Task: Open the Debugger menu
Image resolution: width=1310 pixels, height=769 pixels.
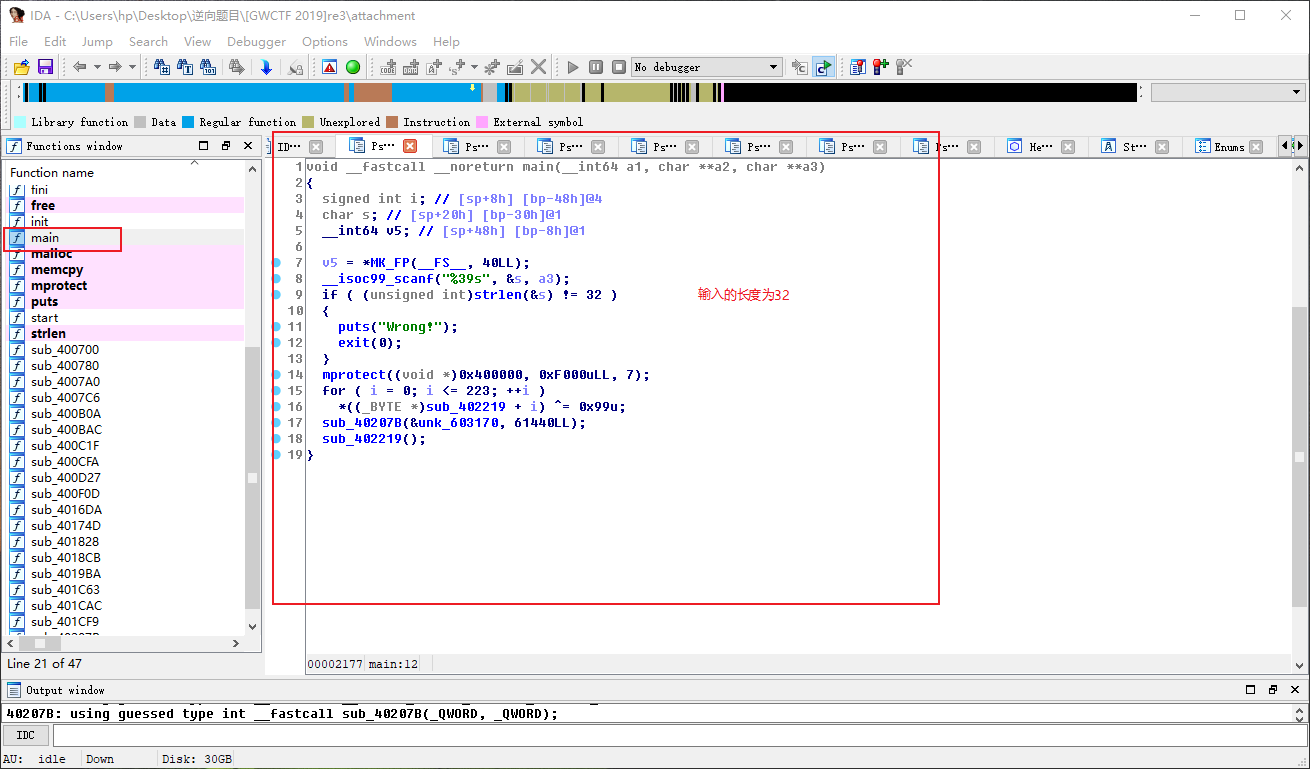Action: coord(256,41)
